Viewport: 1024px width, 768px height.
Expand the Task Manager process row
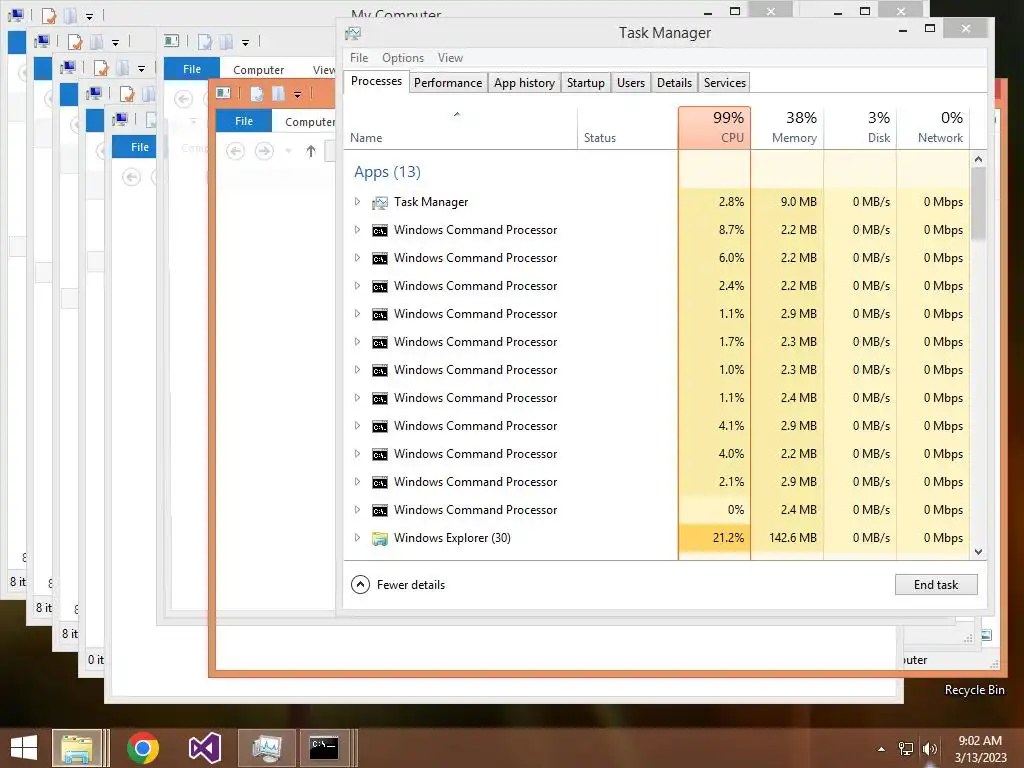(x=357, y=202)
